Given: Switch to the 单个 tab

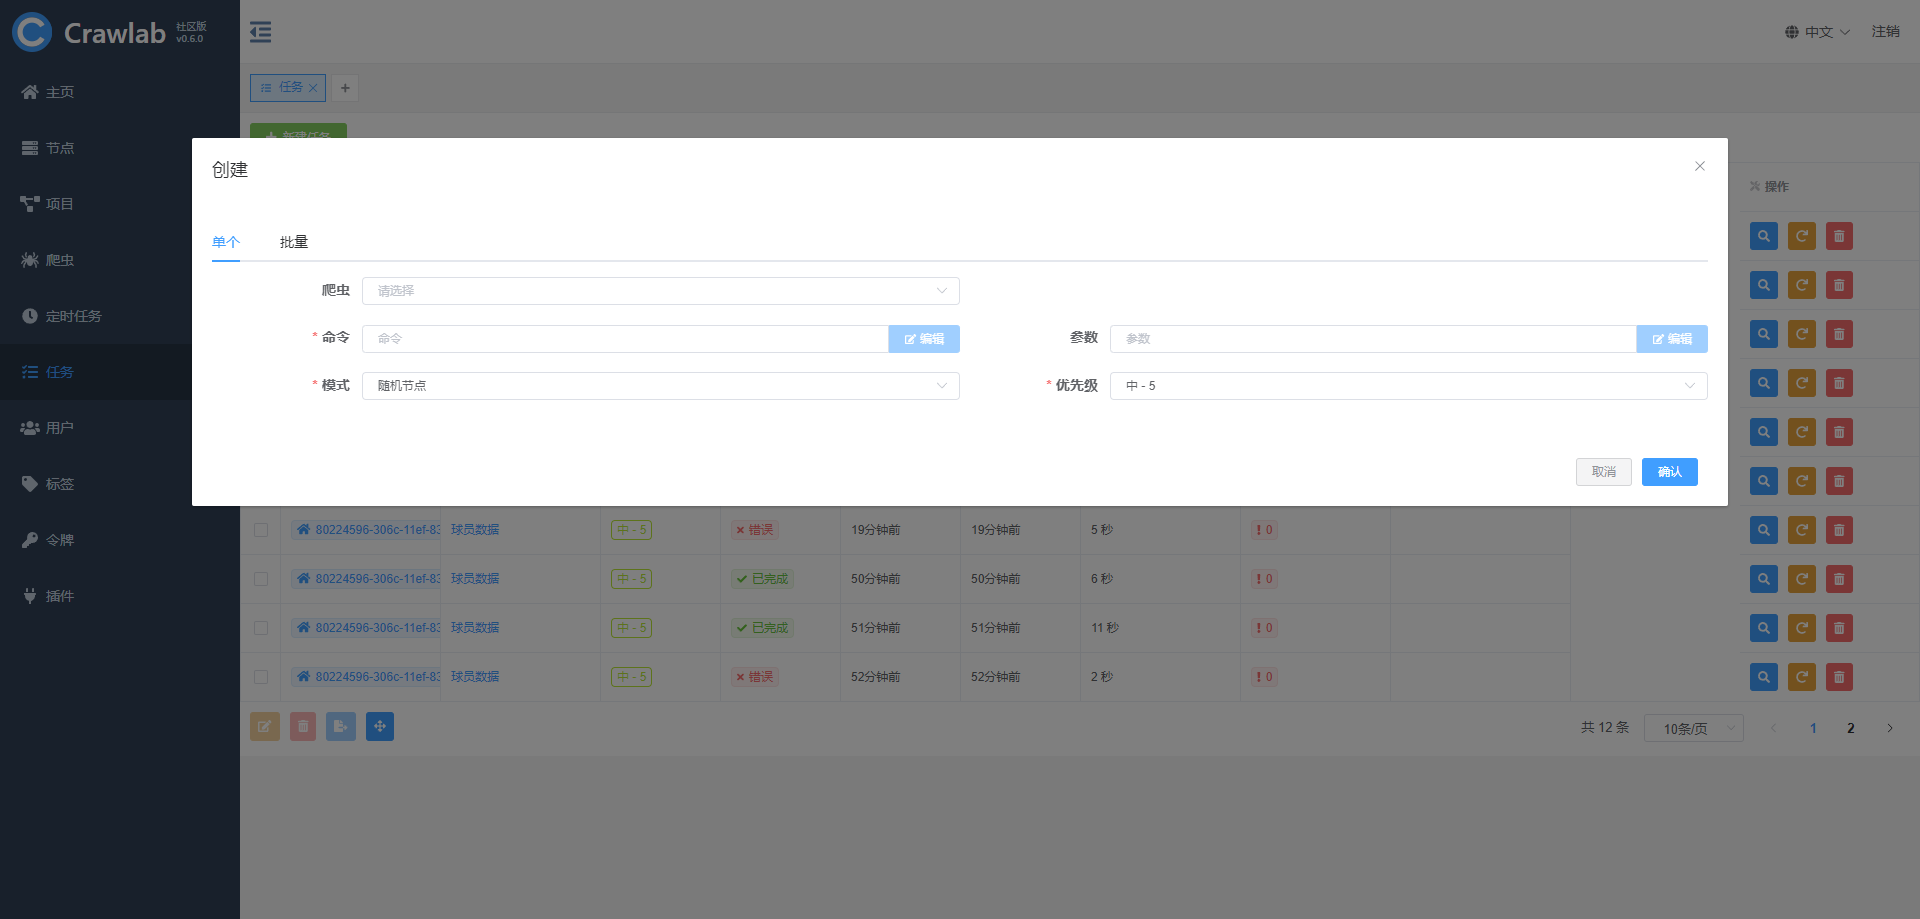Looking at the screenshot, I should pyautogui.click(x=226, y=242).
